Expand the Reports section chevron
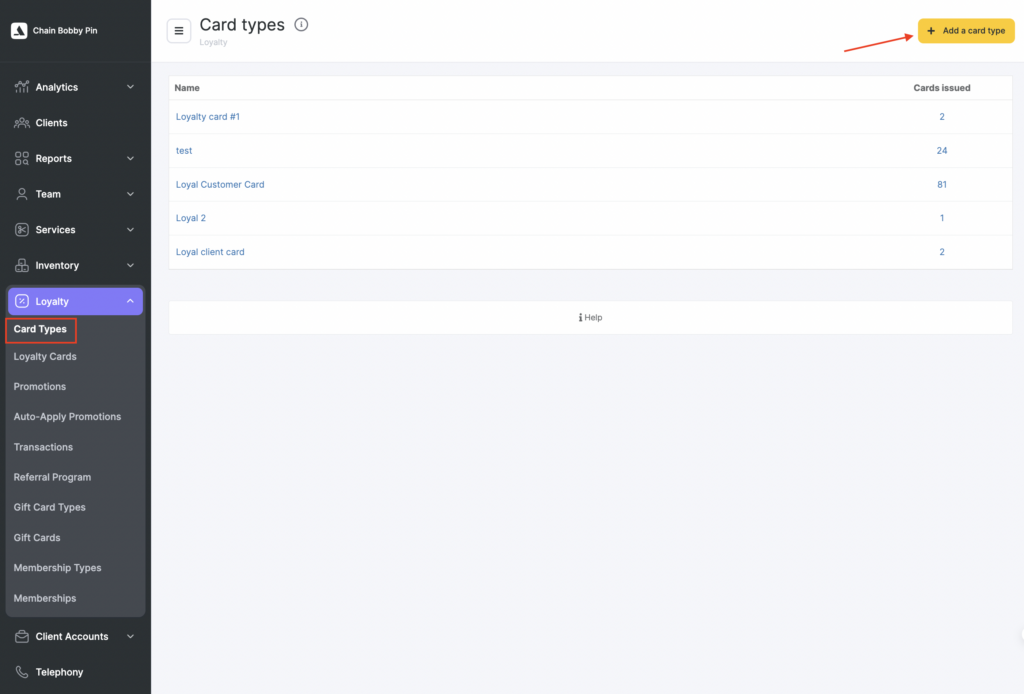The image size is (1024, 694). point(130,158)
